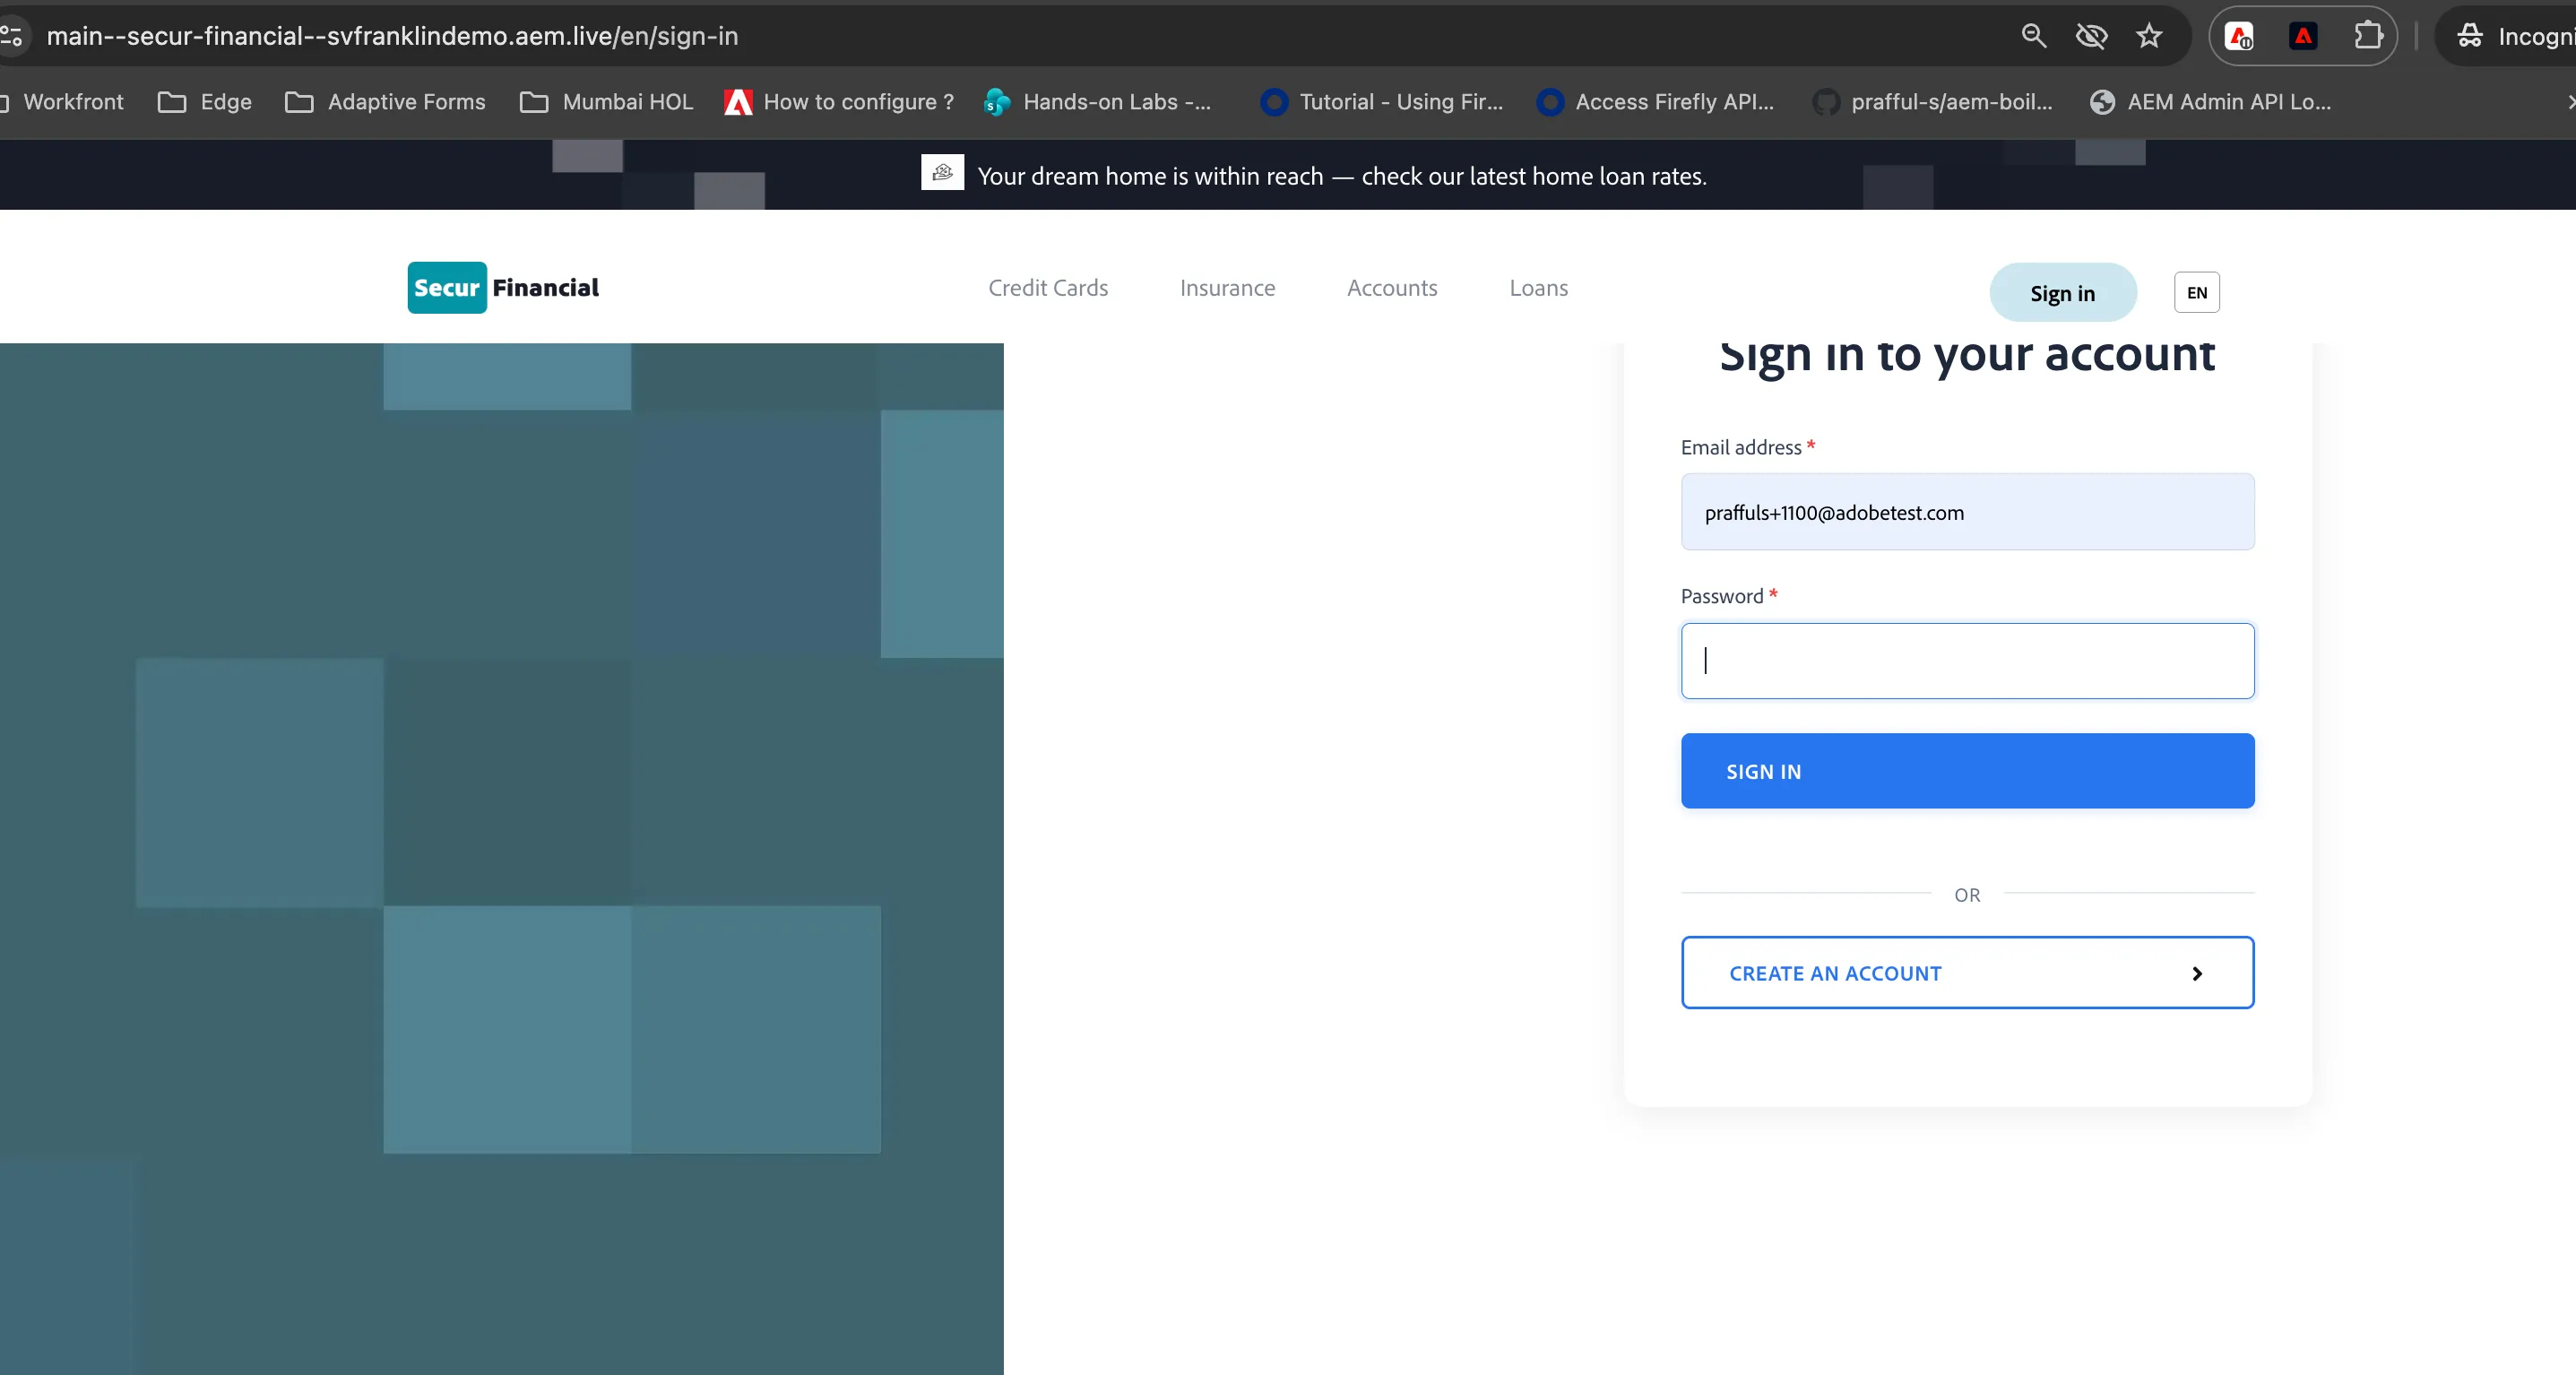Open 'Access Firefly API...' bookmark
The image size is (2576, 1375).
(x=1657, y=102)
